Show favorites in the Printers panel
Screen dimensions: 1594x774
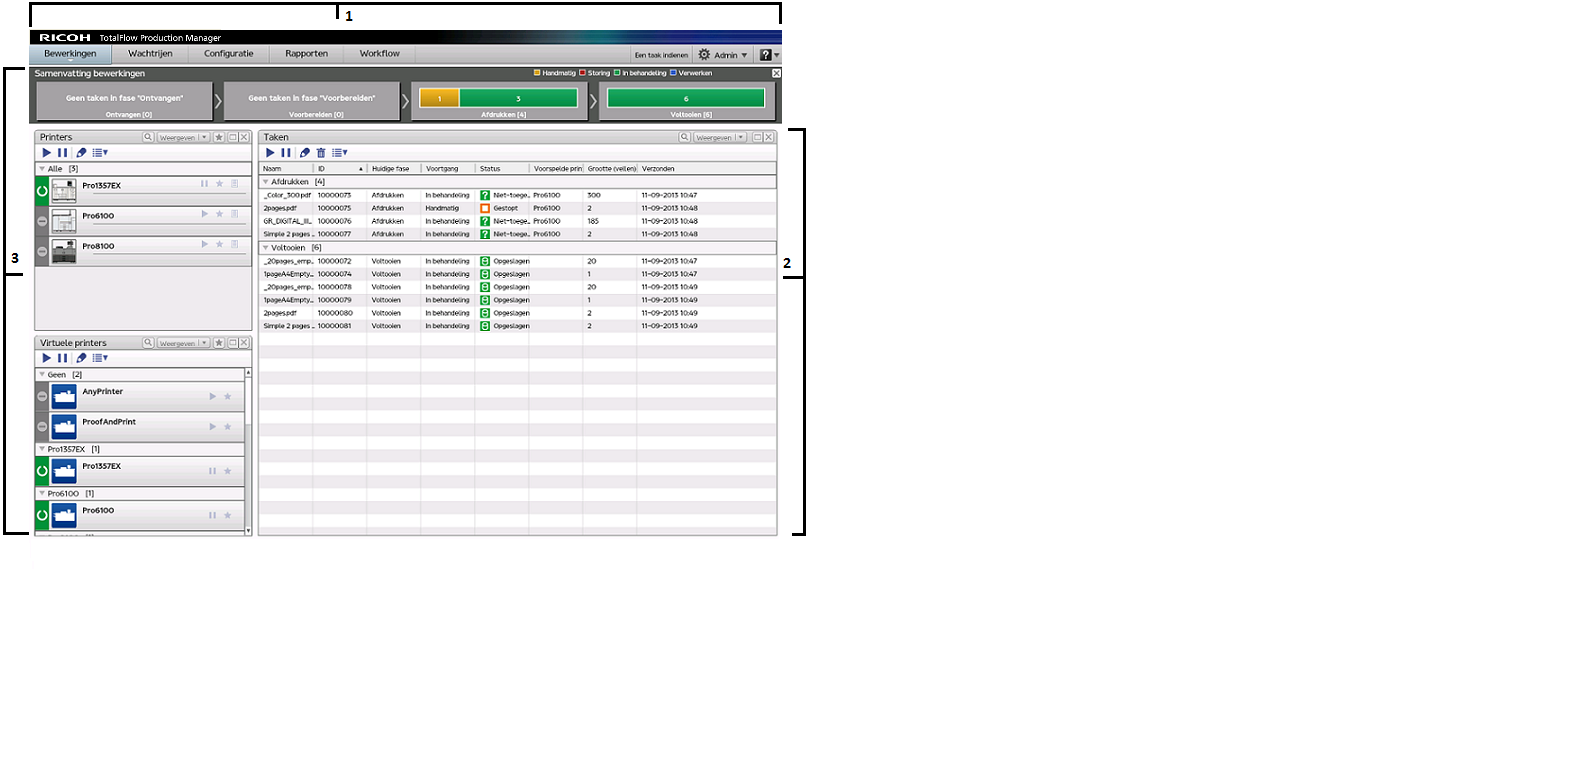point(219,137)
